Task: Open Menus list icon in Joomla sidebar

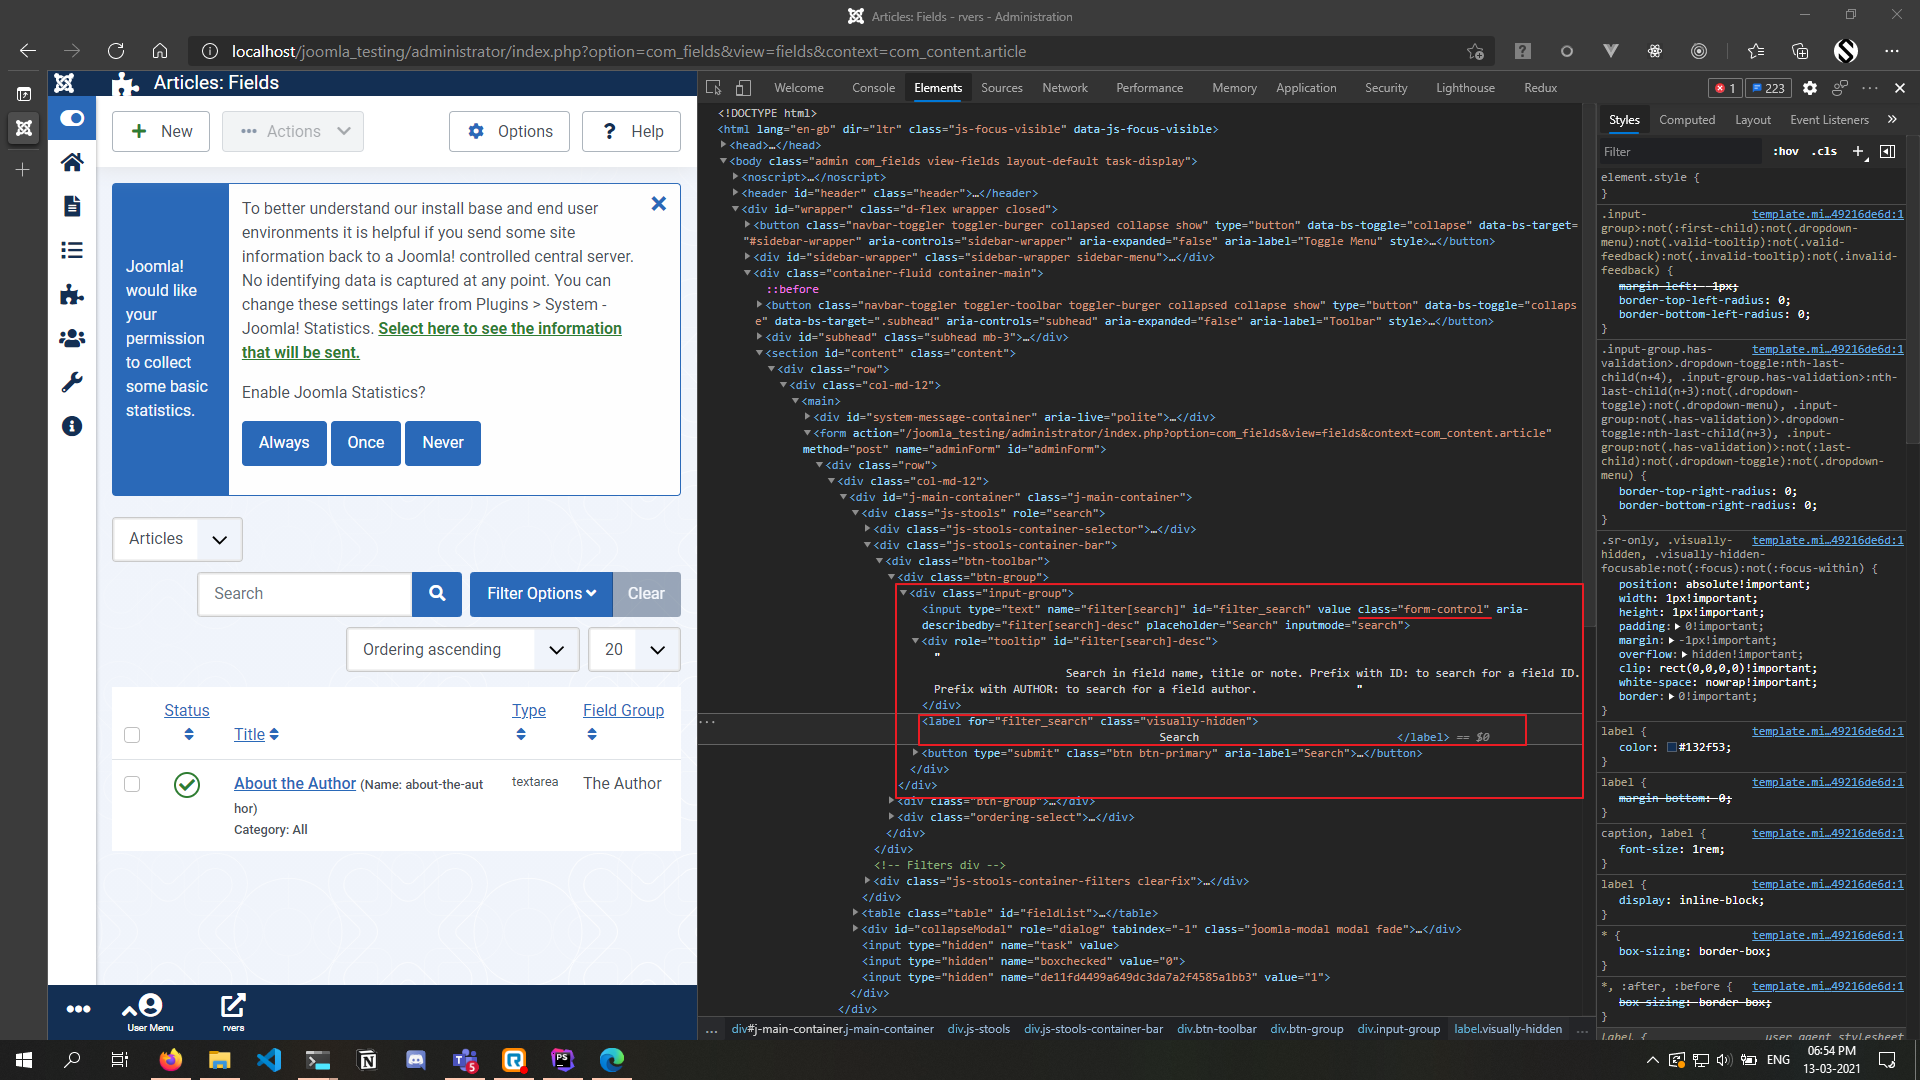Action: coord(72,250)
